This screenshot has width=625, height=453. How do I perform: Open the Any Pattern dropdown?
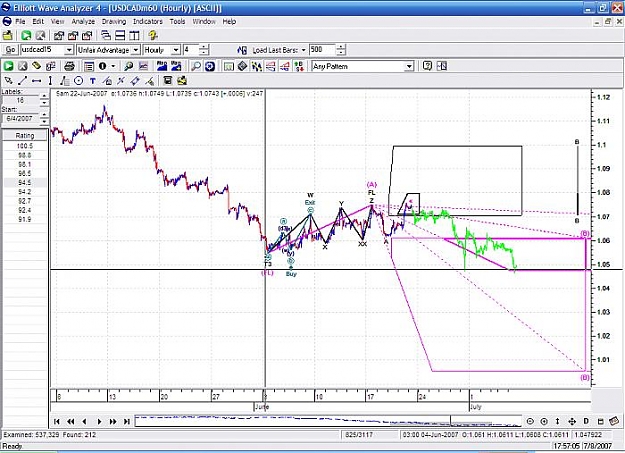[409, 66]
